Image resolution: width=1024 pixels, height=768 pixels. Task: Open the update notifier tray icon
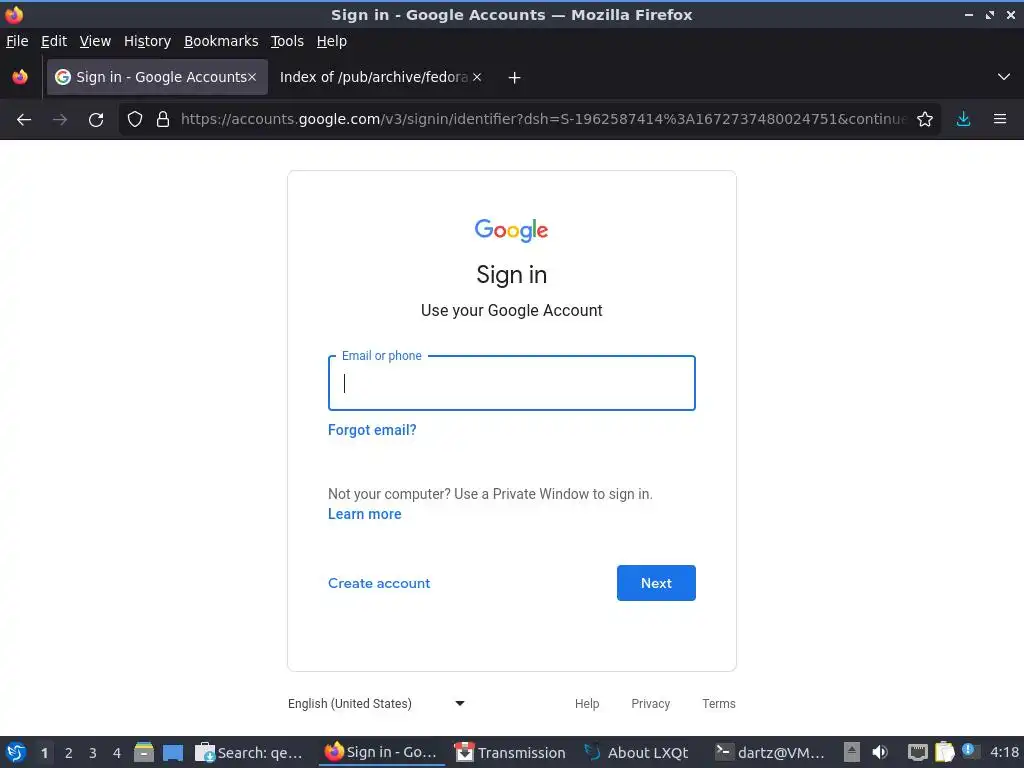pos(970,752)
